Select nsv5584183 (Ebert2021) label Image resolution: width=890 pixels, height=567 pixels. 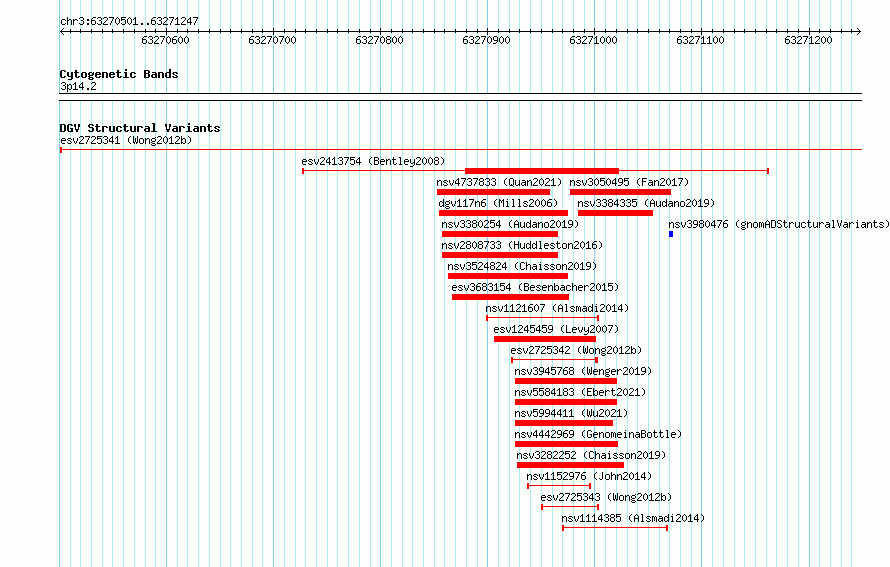coord(580,392)
